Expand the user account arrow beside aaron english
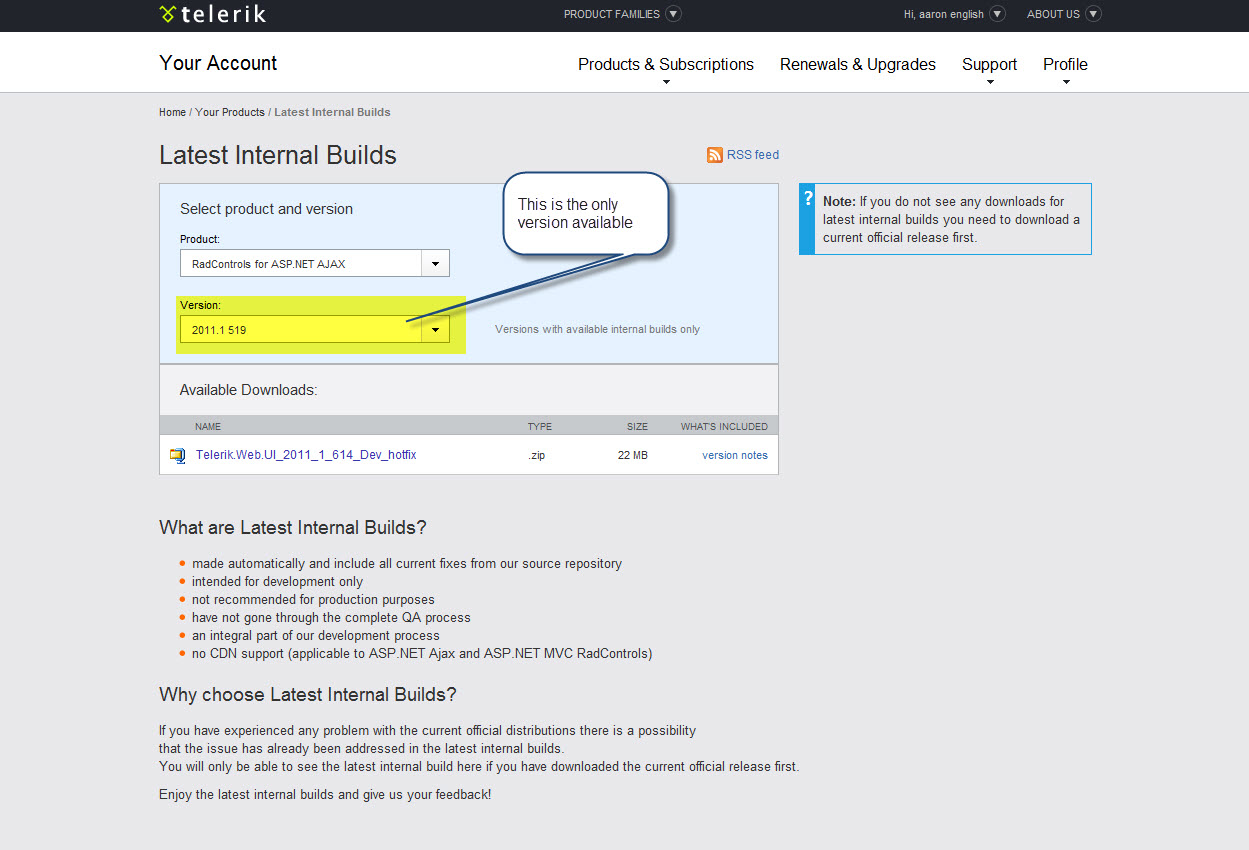The image size is (1249, 850). 998,14
